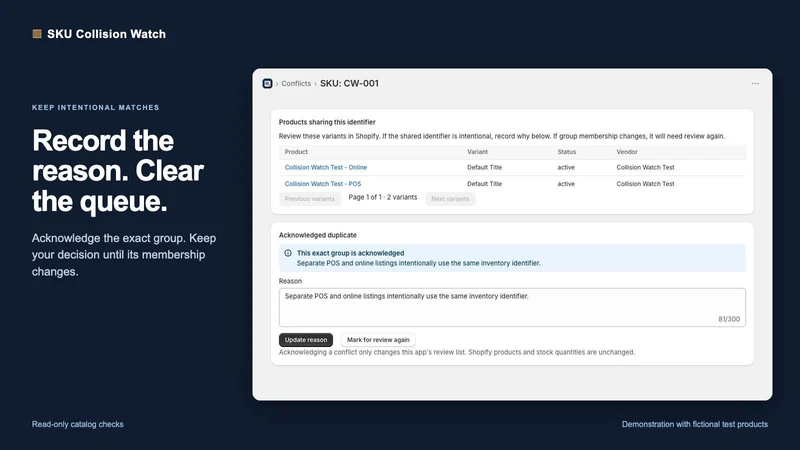The height and width of the screenshot is (450, 800).
Task: Click the Next variants button
Action: tap(450, 199)
